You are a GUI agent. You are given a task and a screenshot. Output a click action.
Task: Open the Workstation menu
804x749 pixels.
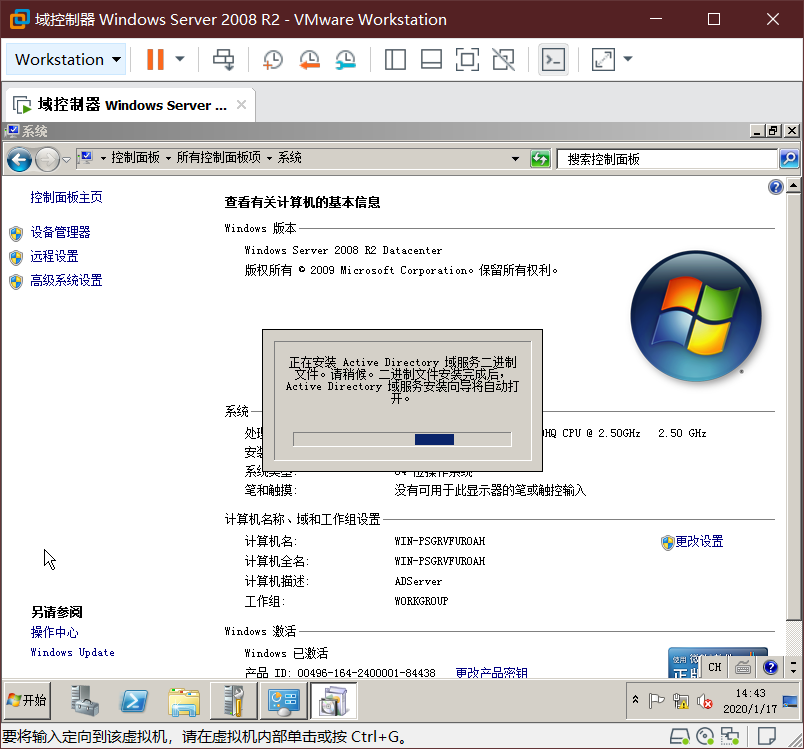click(x=67, y=59)
